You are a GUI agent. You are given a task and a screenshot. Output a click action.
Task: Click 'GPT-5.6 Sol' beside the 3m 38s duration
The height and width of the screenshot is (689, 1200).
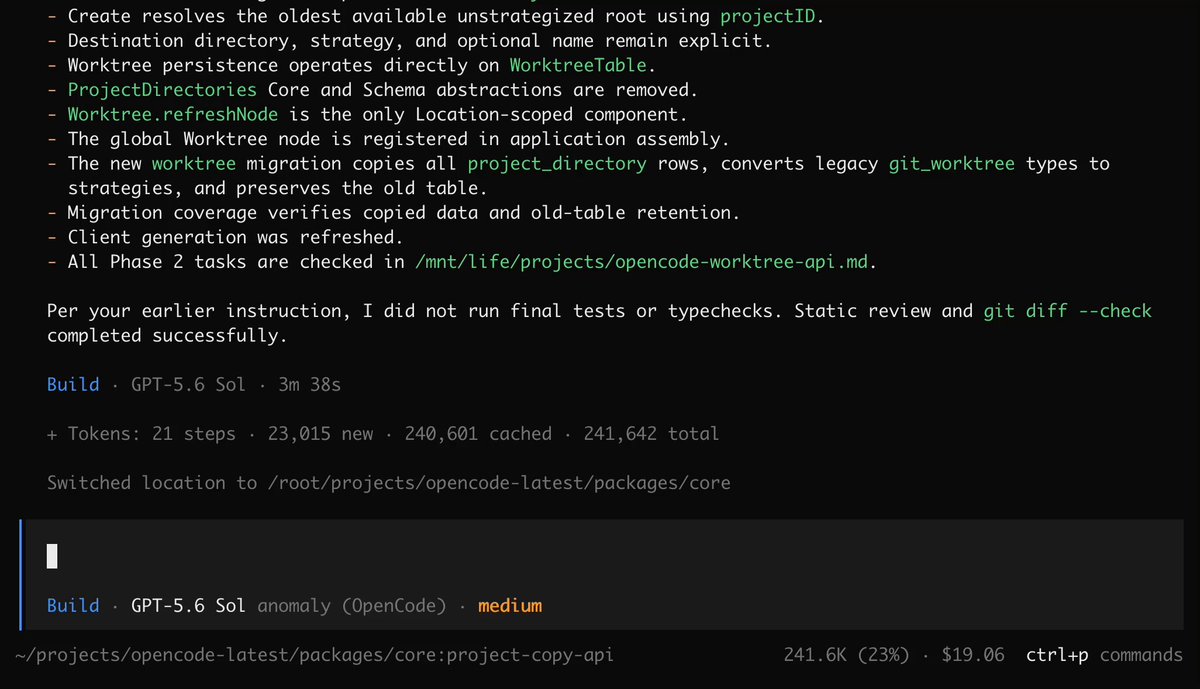click(188, 384)
